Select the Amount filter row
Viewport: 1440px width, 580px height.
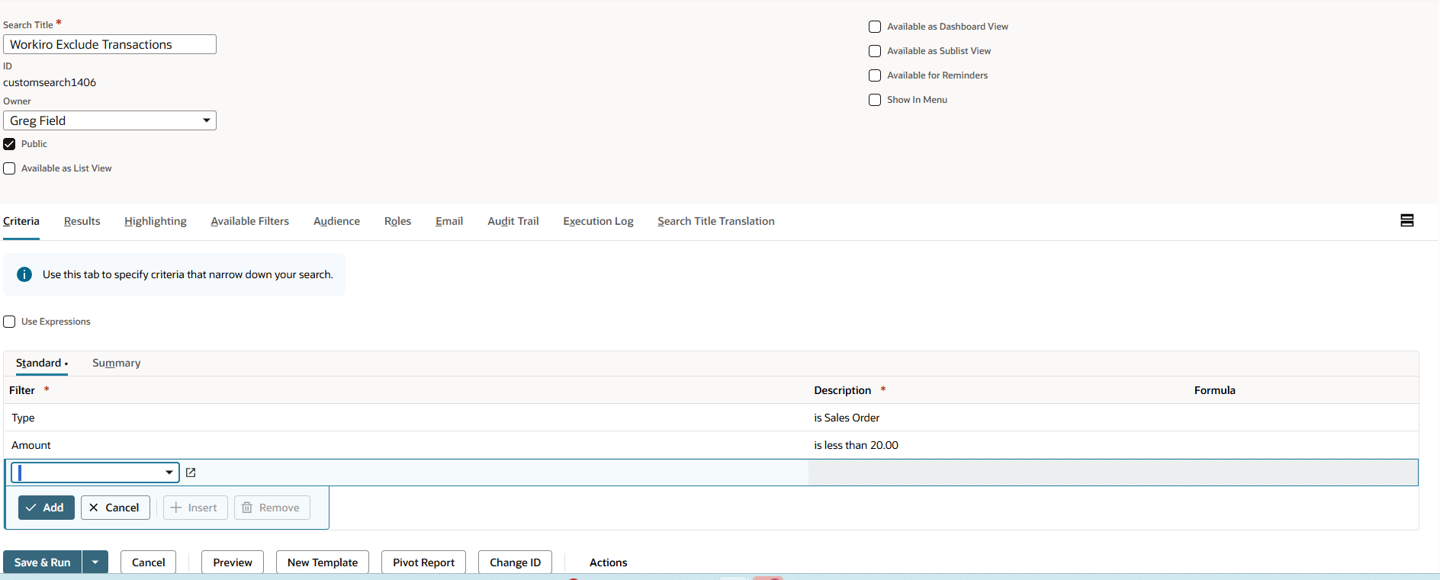click(x=31, y=445)
